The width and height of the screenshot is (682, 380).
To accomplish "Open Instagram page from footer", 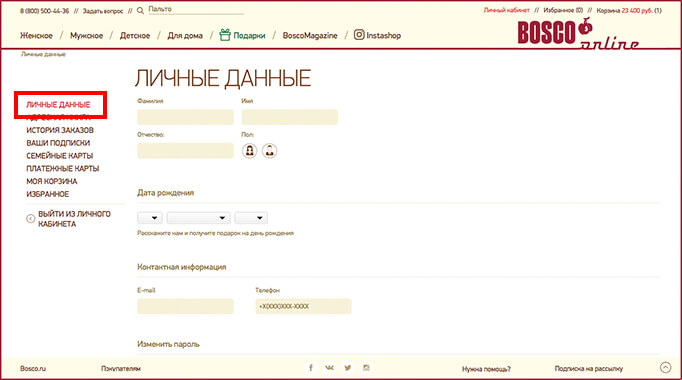I will (x=366, y=368).
